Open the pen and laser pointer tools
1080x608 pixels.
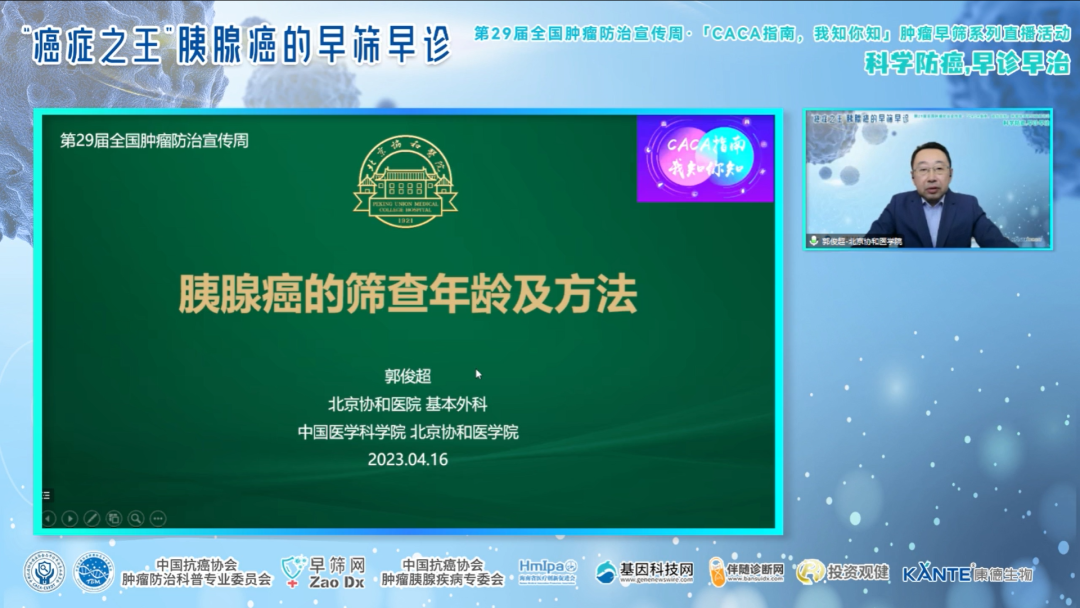[x=92, y=518]
